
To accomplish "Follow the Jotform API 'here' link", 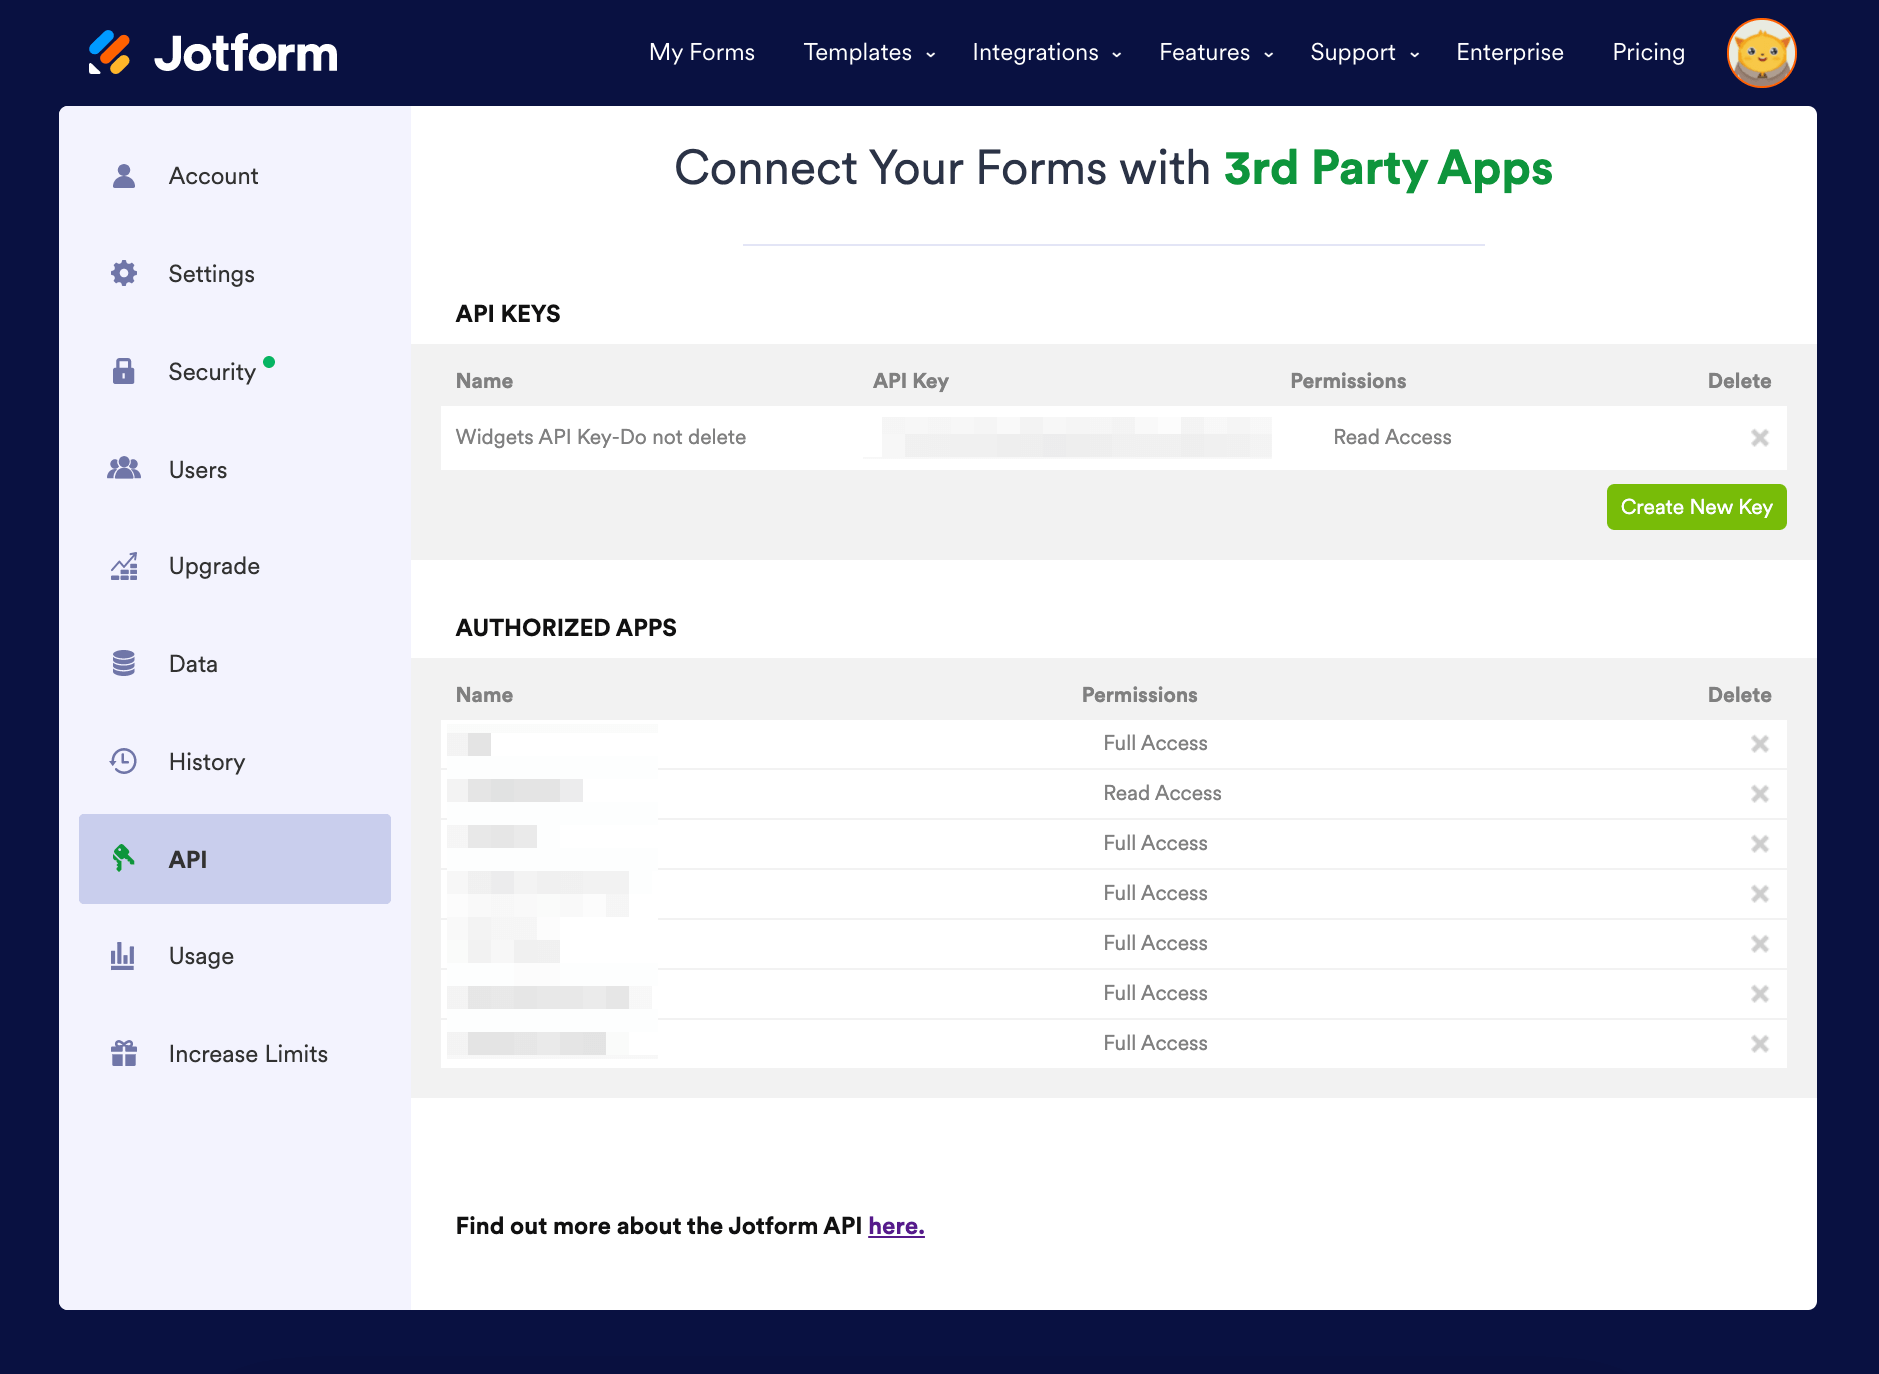I will 896,1226.
